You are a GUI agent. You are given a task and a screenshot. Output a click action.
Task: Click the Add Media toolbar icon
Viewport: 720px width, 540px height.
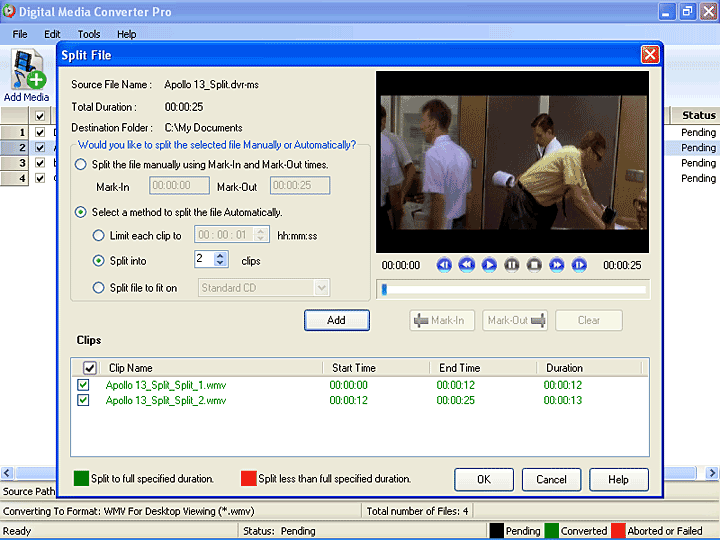[x=27, y=75]
